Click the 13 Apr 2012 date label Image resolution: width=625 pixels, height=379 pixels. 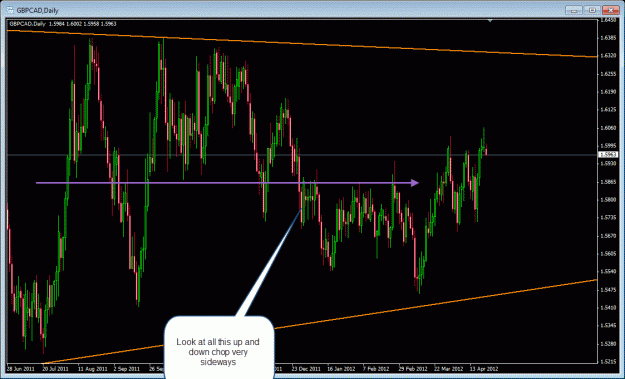pyautogui.click(x=484, y=369)
